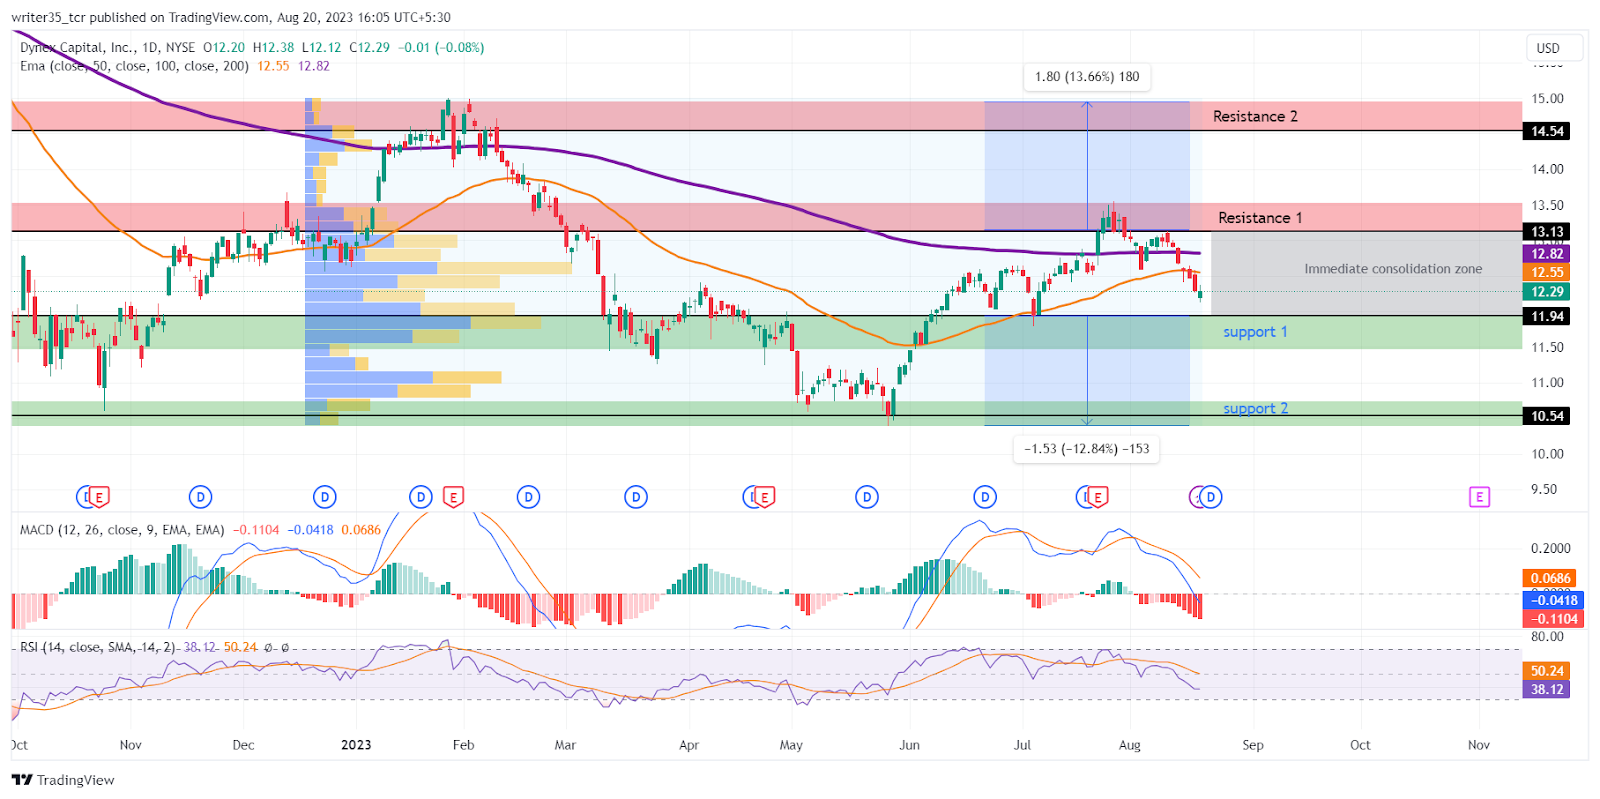Click the 2023 label on time axis
The width and height of the screenshot is (1600, 799).
[x=356, y=745]
